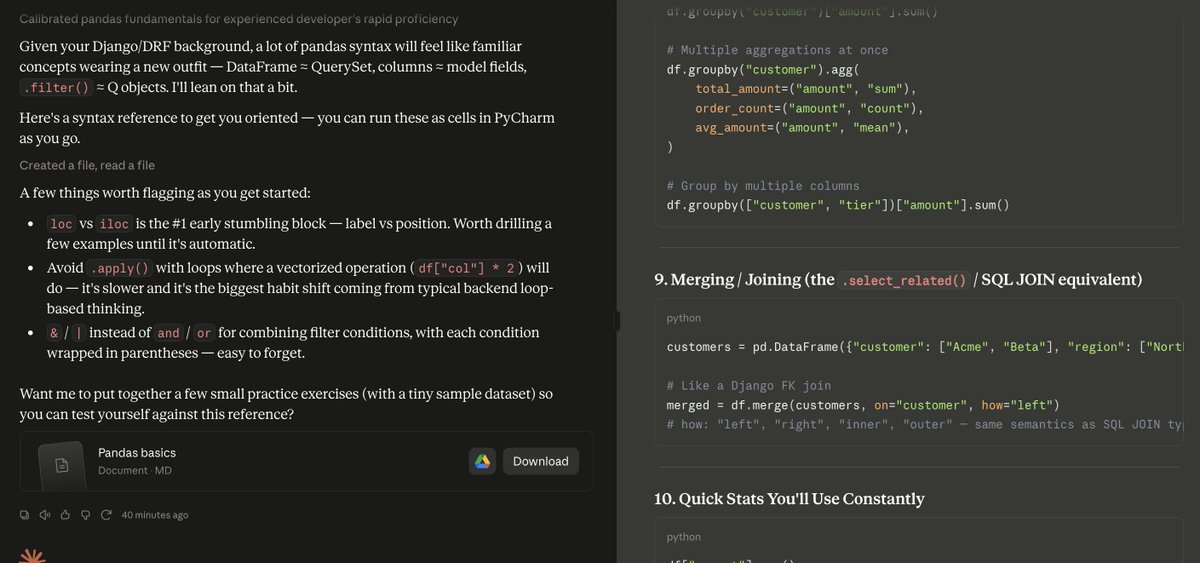The image size is (1200, 563).
Task: Copy the assistant response
Action: click(25, 515)
